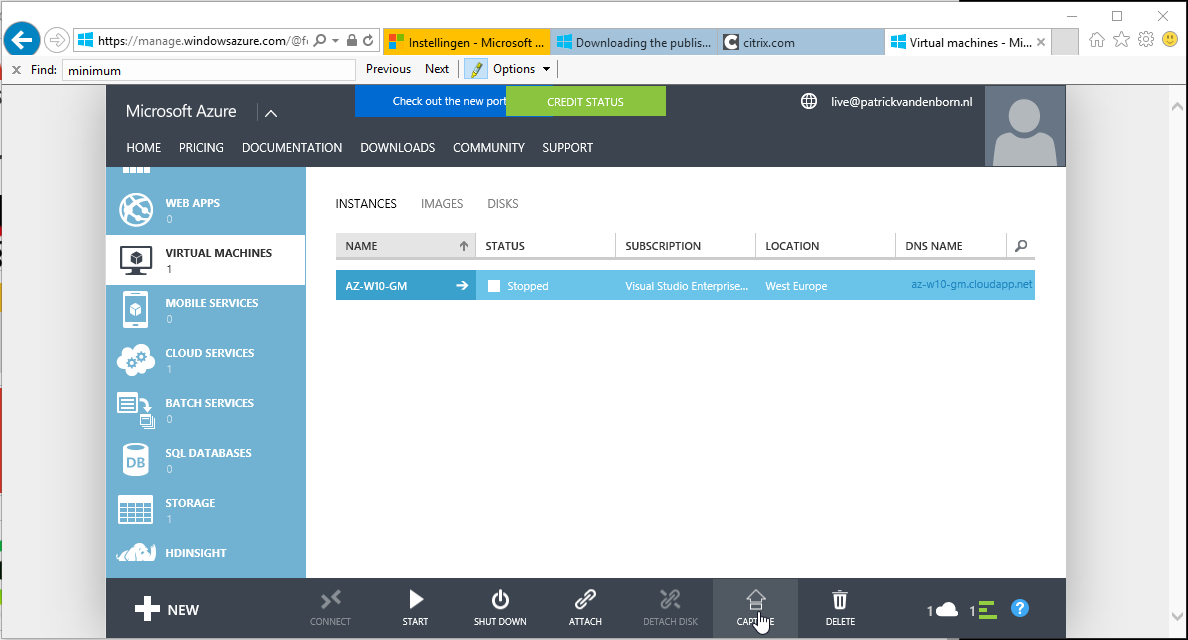
Task: Switch to the Images tab
Action: click(x=442, y=204)
